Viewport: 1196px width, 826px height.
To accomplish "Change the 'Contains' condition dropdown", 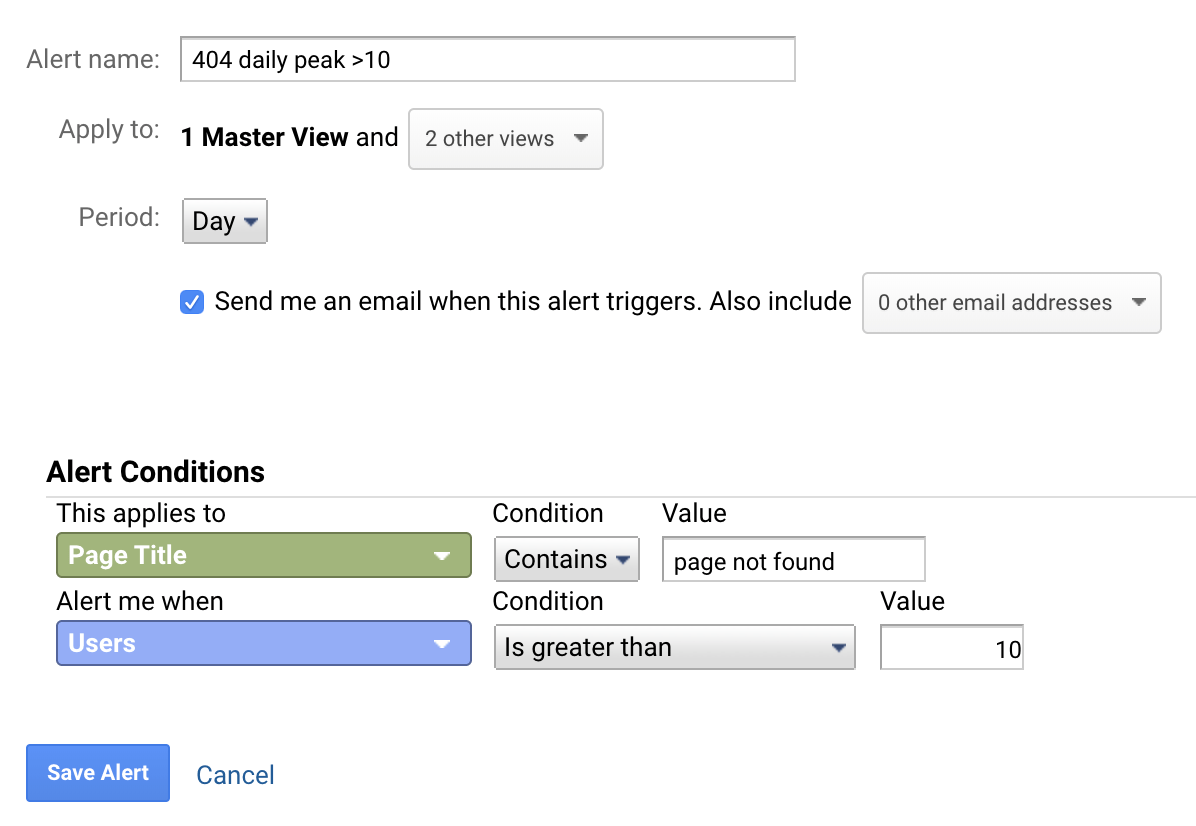I will pos(566,560).
